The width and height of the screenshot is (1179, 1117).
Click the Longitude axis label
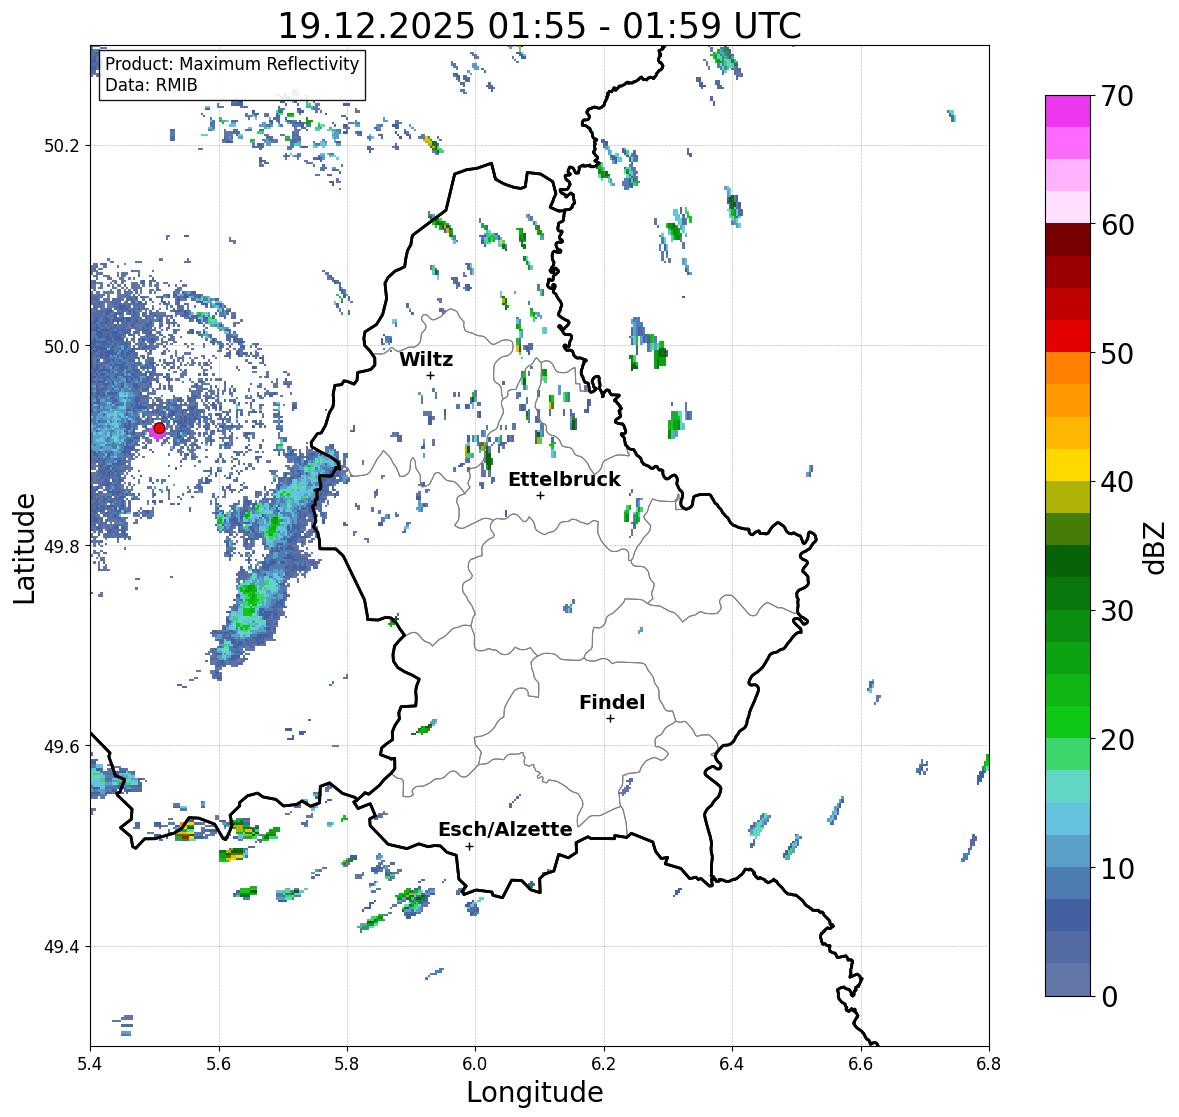tap(535, 1092)
